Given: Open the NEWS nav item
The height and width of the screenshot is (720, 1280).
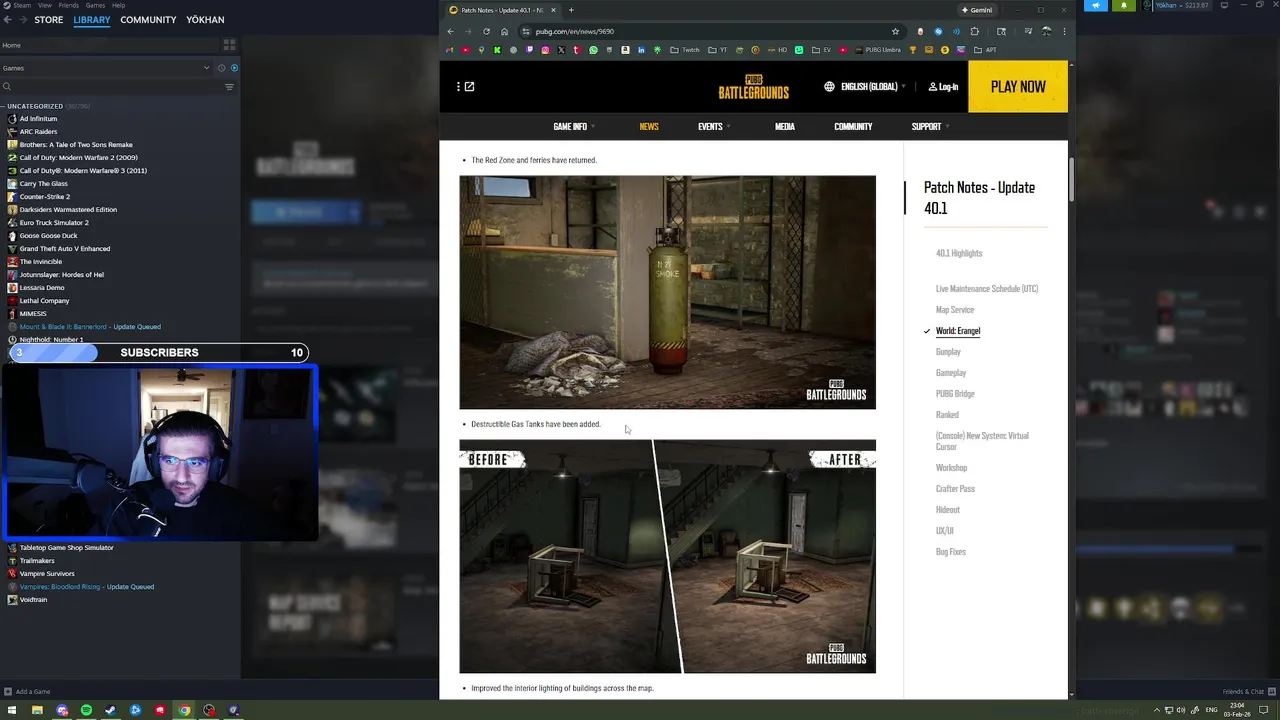Looking at the screenshot, I should click(649, 127).
